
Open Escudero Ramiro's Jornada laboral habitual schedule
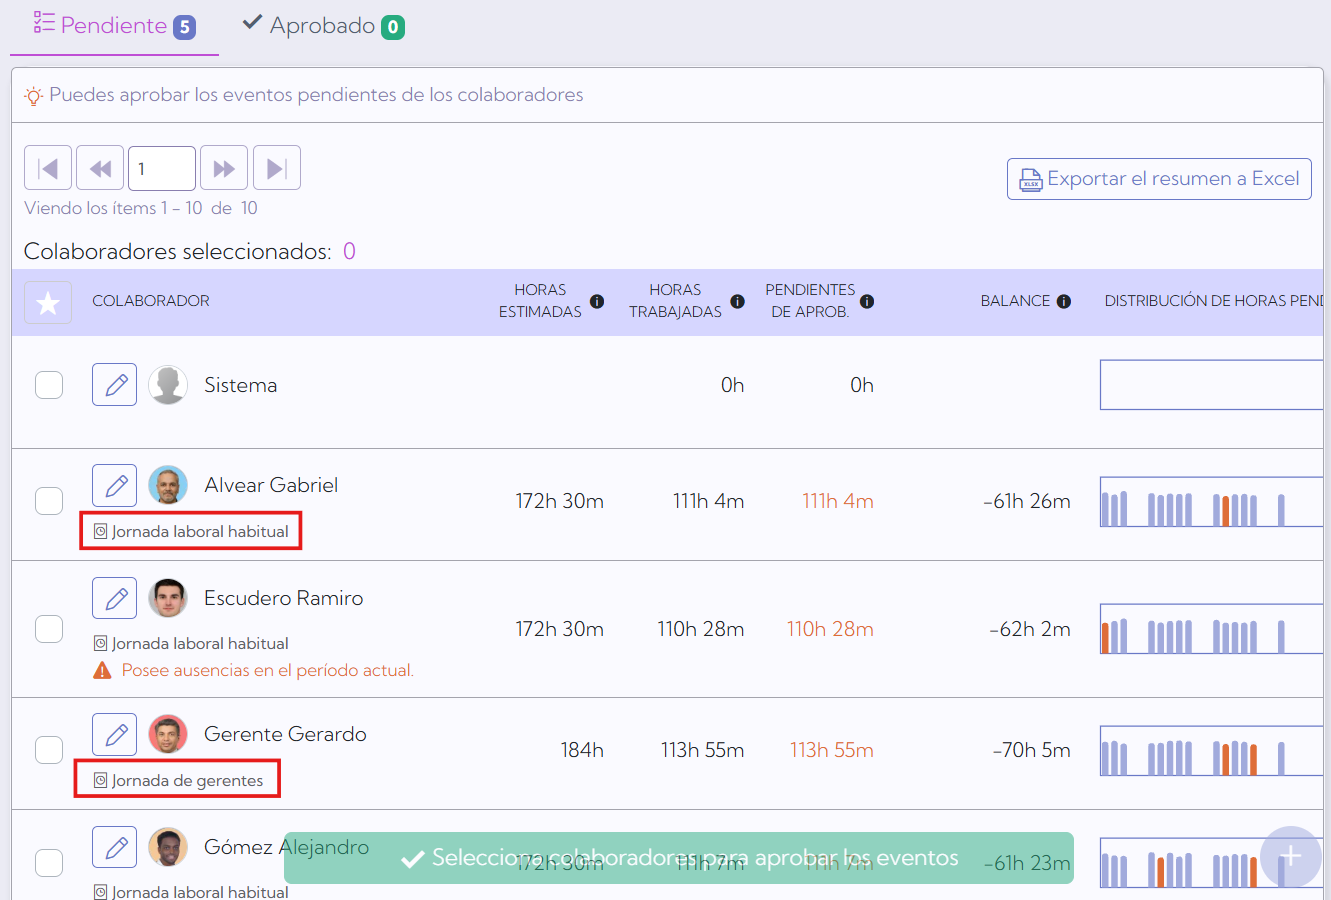pyautogui.click(x=191, y=643)
